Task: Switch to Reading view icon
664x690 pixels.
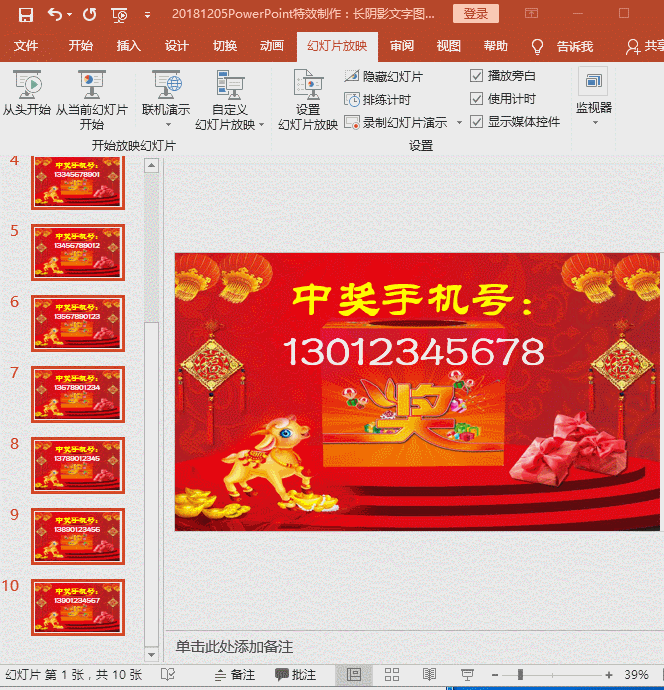Action: coord(429,675)
